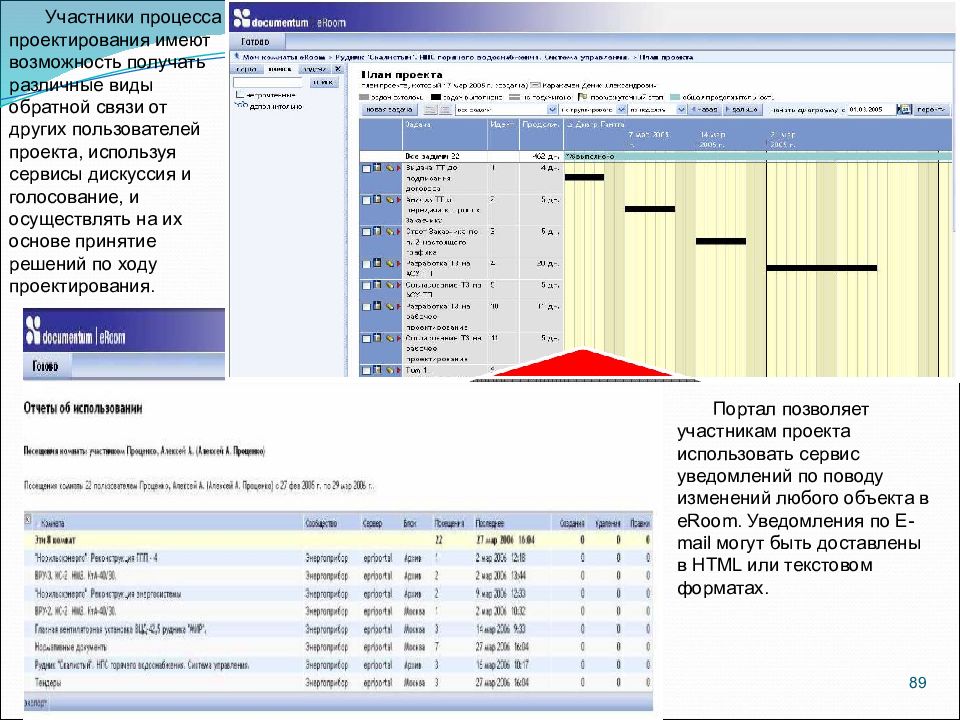This screenshot has height=720, width=960.
Task: Click Готово in the top eRoom bar
Action: pyautogui.click(x=255, y=42)
